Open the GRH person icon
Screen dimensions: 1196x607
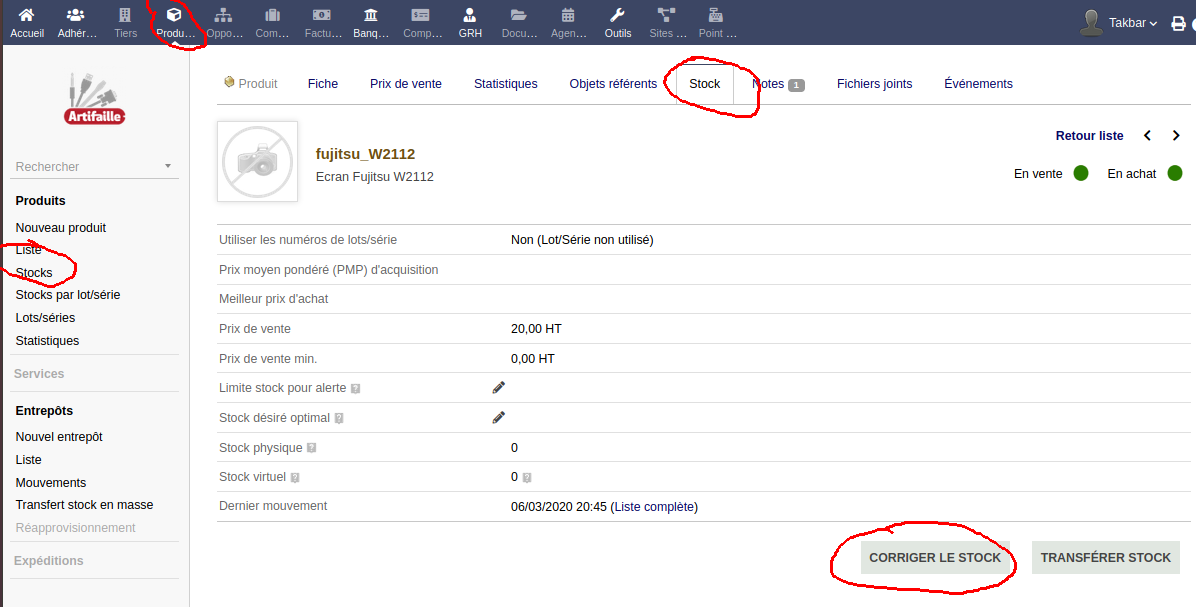coord(470,15)
